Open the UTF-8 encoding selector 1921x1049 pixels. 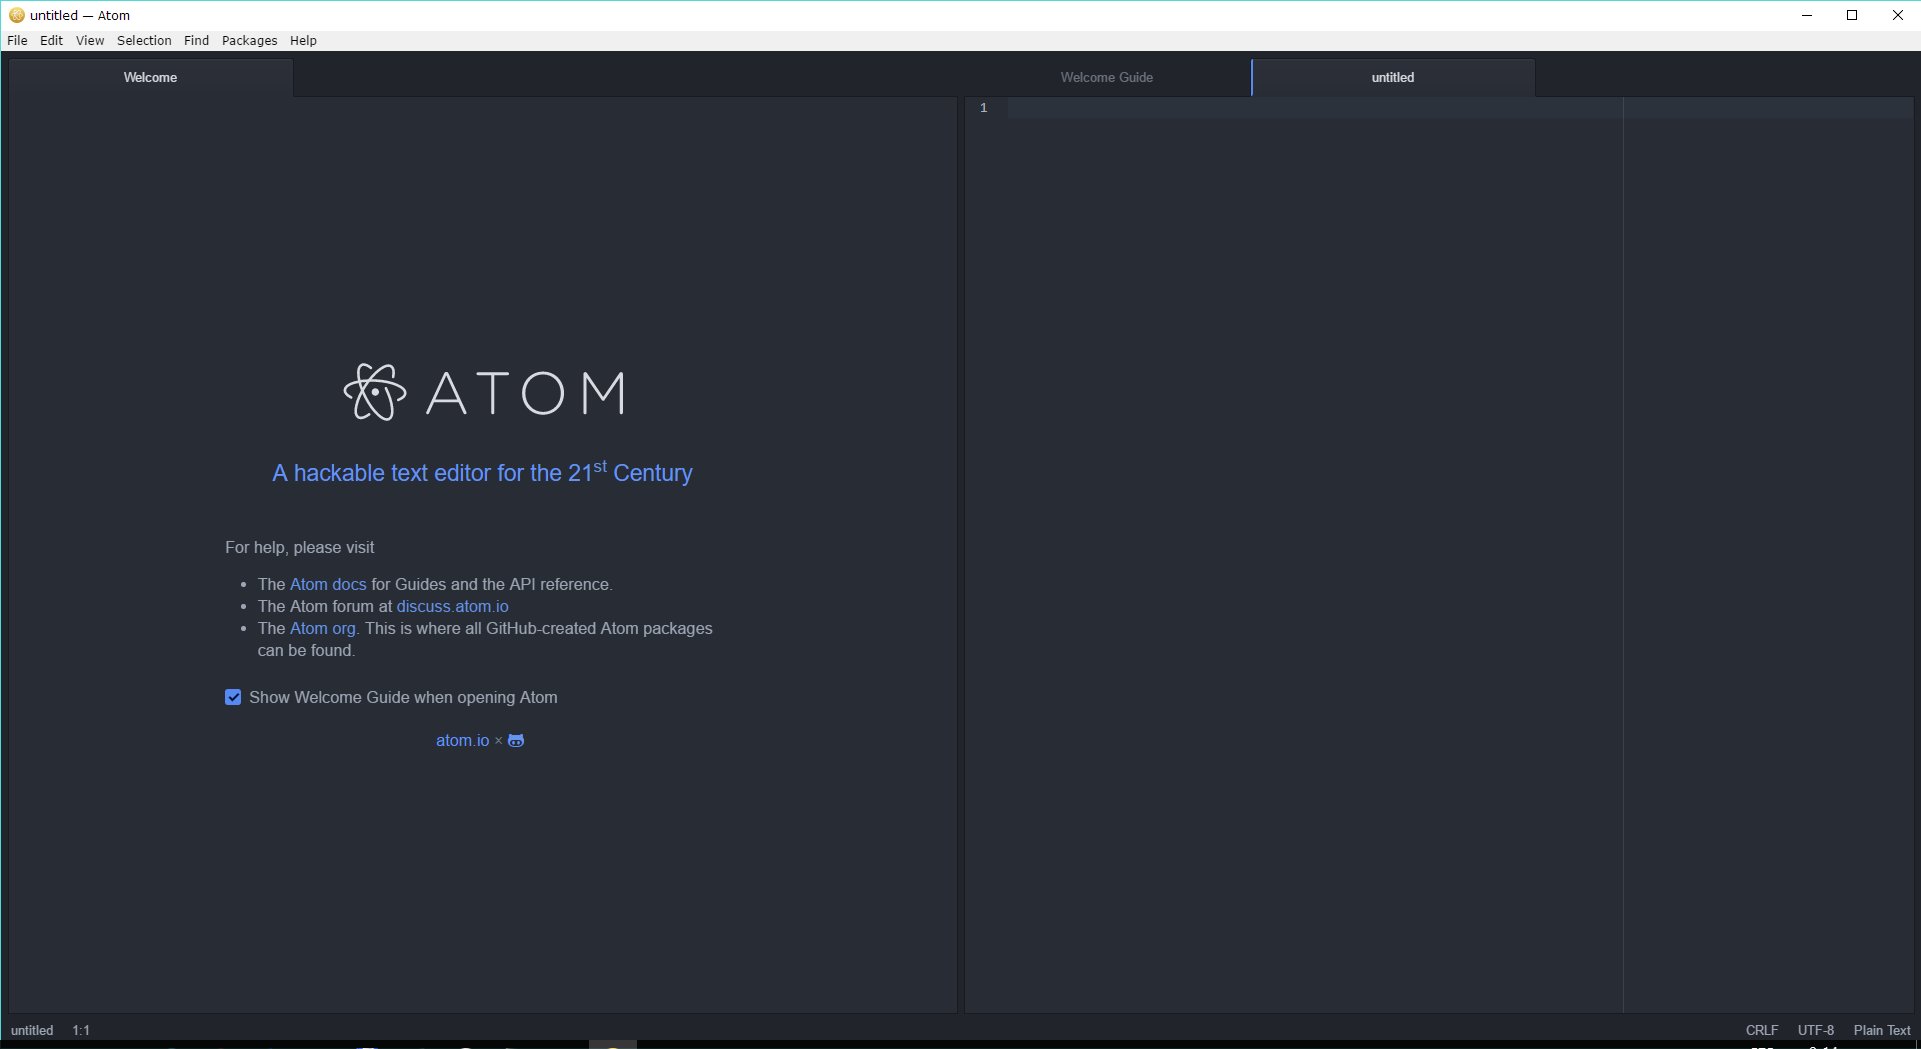[x=1815, y=1030]
